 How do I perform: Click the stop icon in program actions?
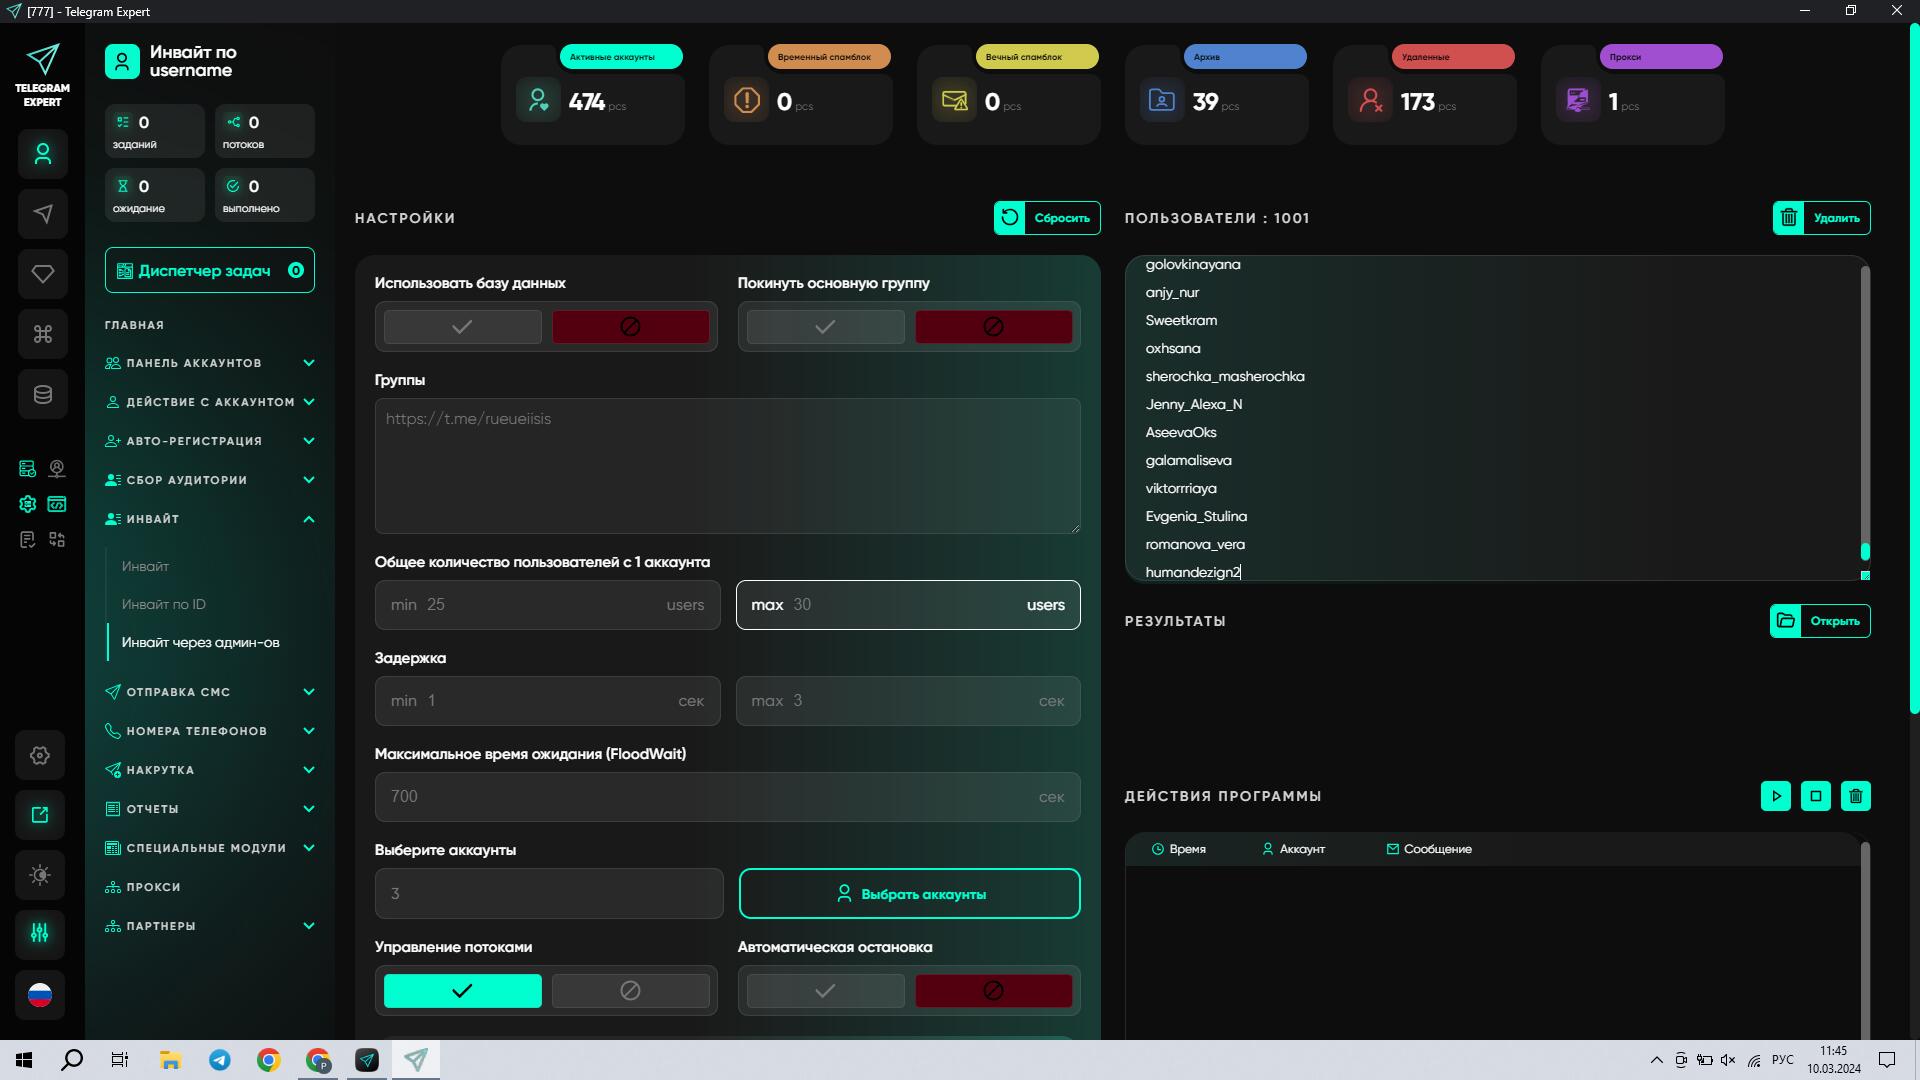click(1816, 796)
